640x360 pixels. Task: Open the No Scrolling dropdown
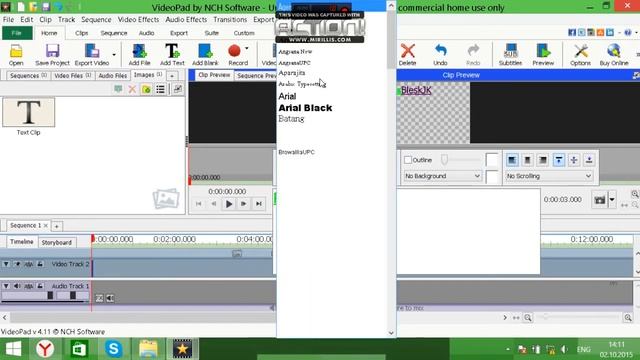coord(549,176)
